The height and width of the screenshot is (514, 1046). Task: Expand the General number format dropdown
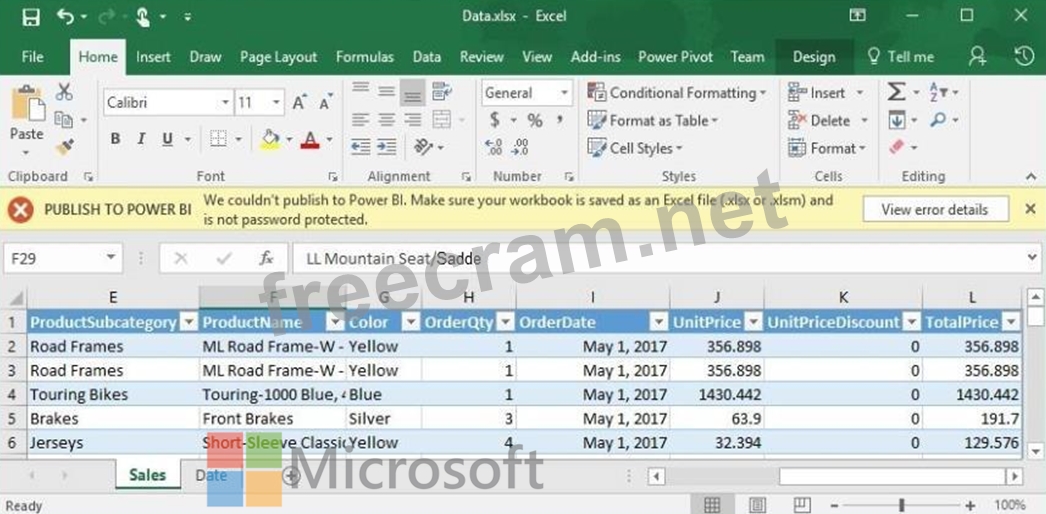click(564, 93)
